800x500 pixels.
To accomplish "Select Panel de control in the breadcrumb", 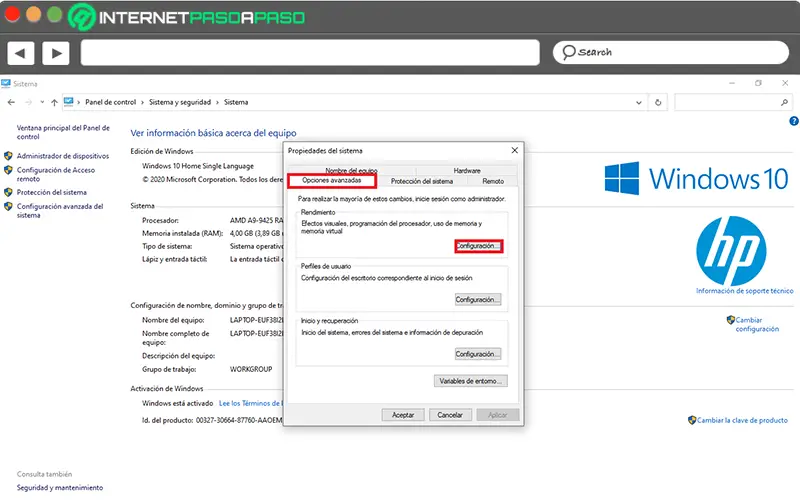I will [x=110, y=102].
